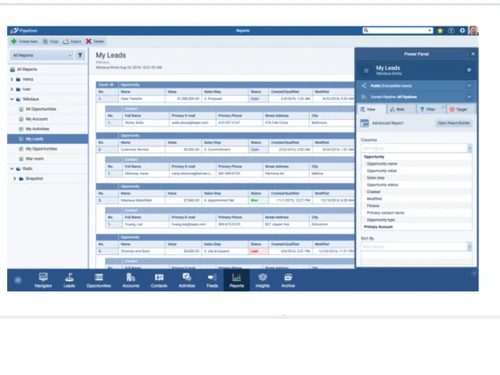Open the My Account report
The height and width of the screenshot is (375, 500).
pos(37,119)
